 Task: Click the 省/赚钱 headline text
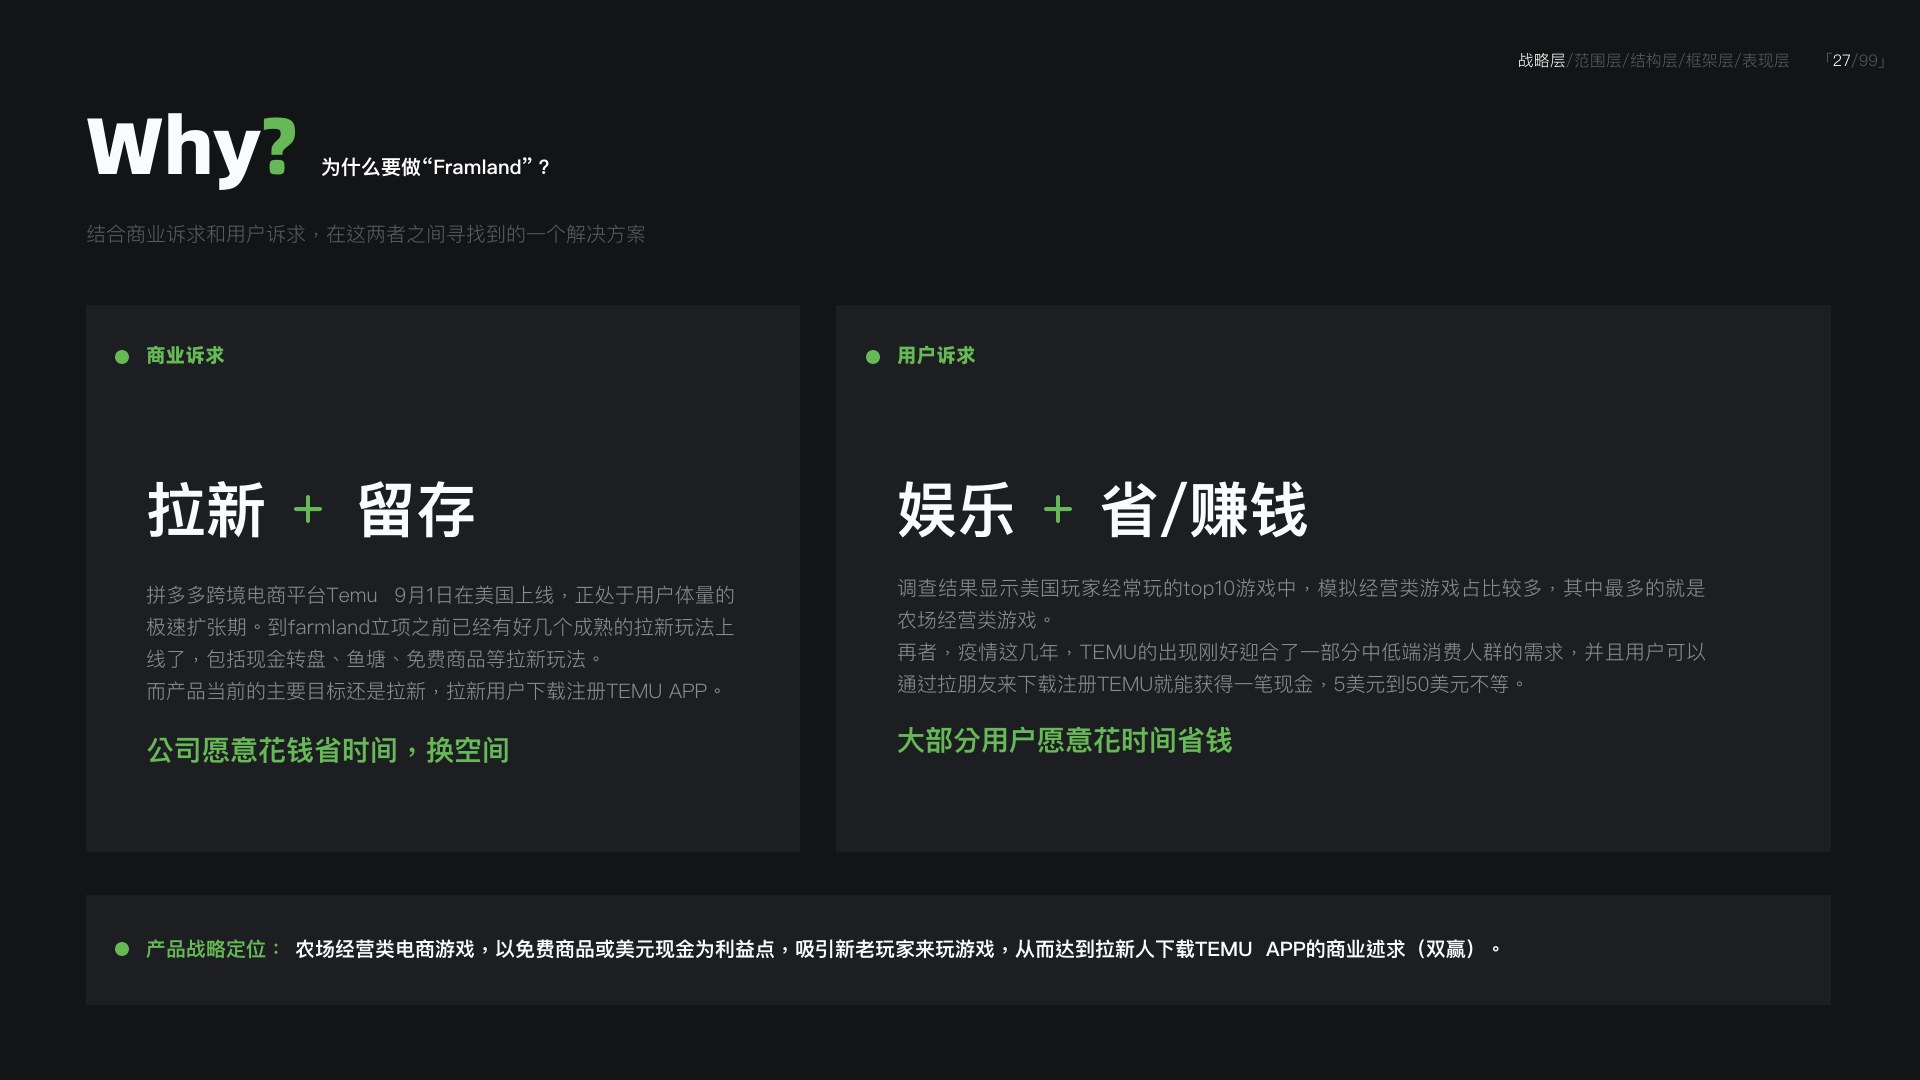1204,510
